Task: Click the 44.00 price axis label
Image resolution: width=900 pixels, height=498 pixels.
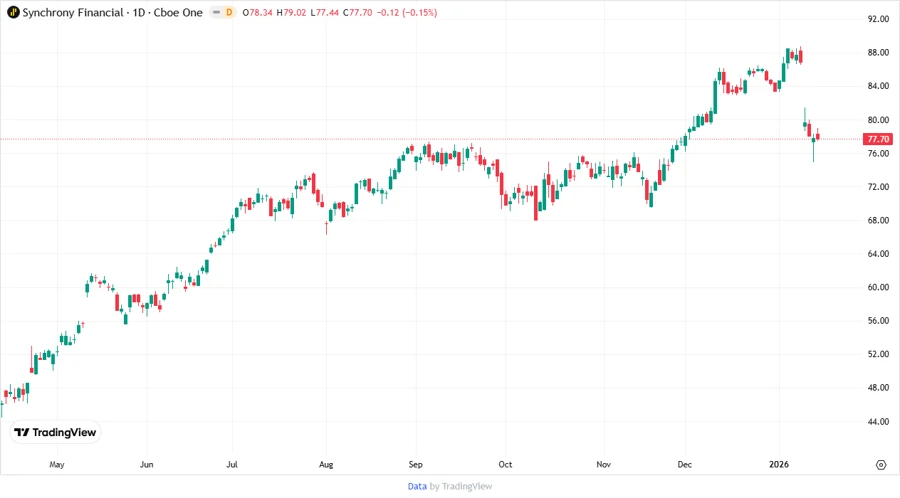Action: 878,422
